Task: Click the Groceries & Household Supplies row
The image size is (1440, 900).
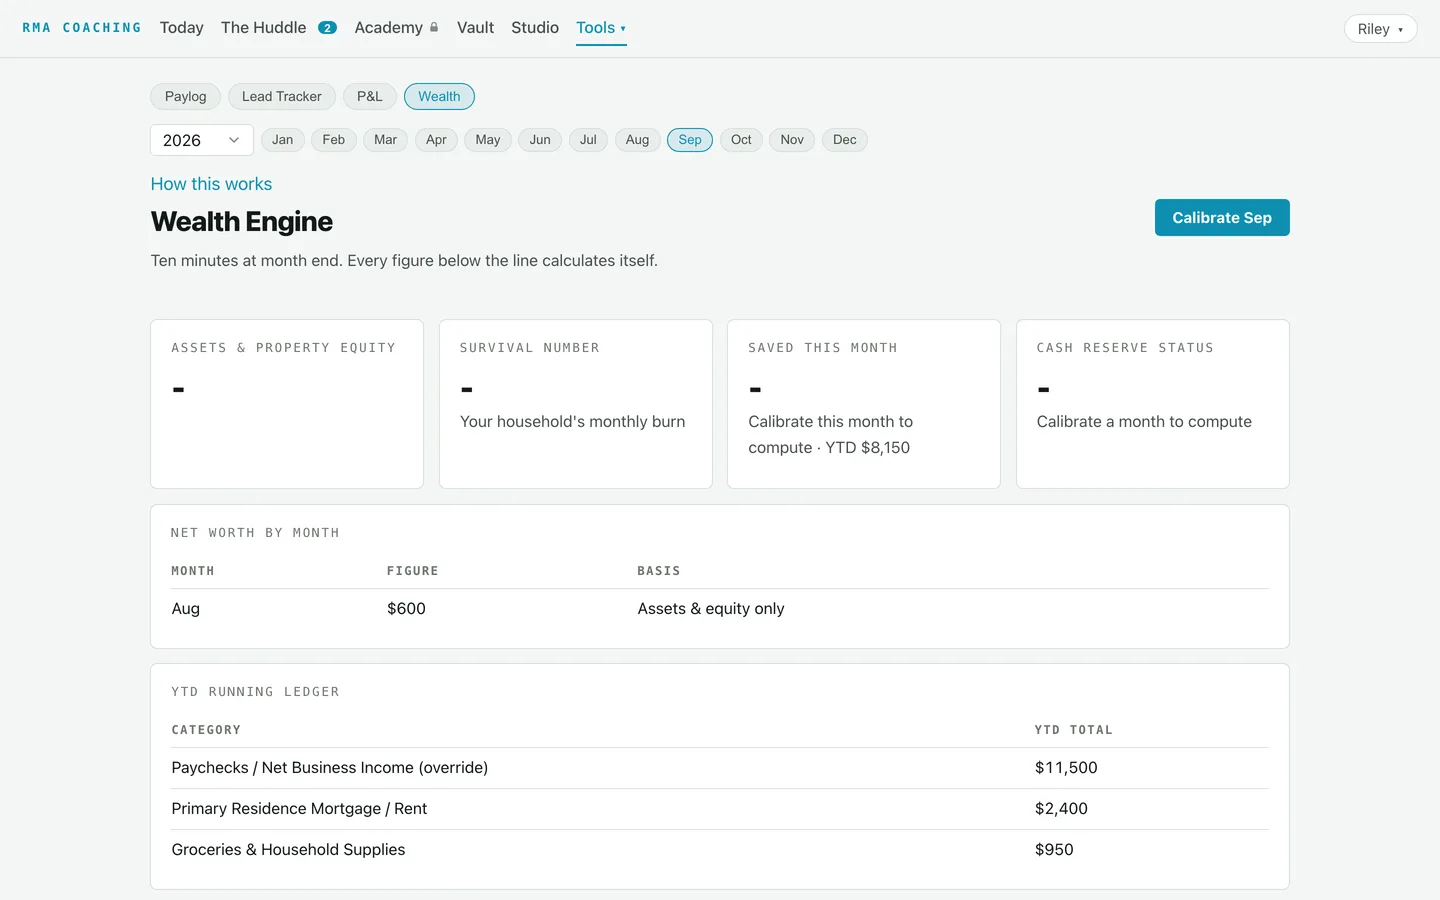Action: [720, 850]
